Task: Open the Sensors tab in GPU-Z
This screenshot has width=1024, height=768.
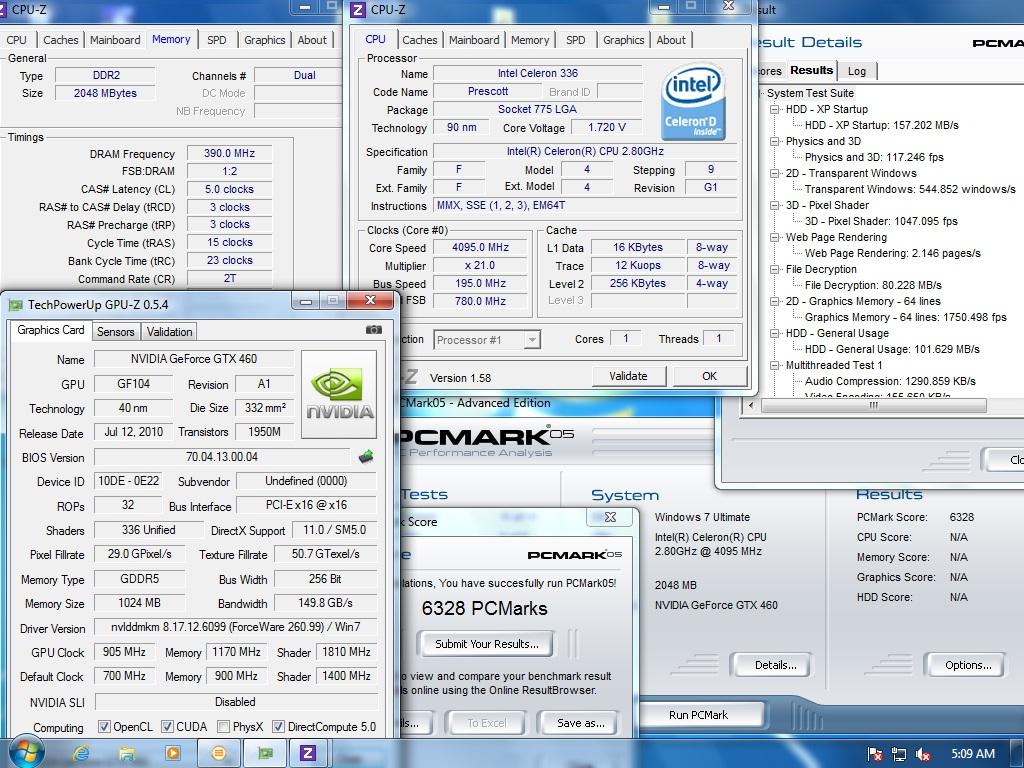Action: pyautogui.click(x=116, y=332)
